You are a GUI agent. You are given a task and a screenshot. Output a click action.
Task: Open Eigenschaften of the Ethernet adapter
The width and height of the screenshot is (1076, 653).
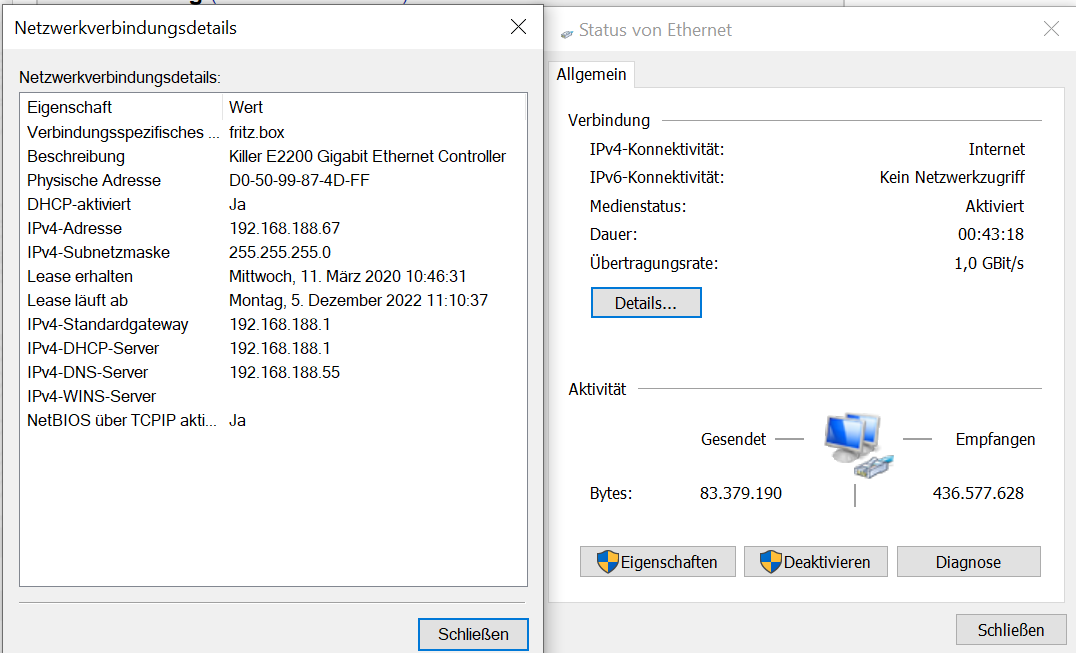pos(657,562)
